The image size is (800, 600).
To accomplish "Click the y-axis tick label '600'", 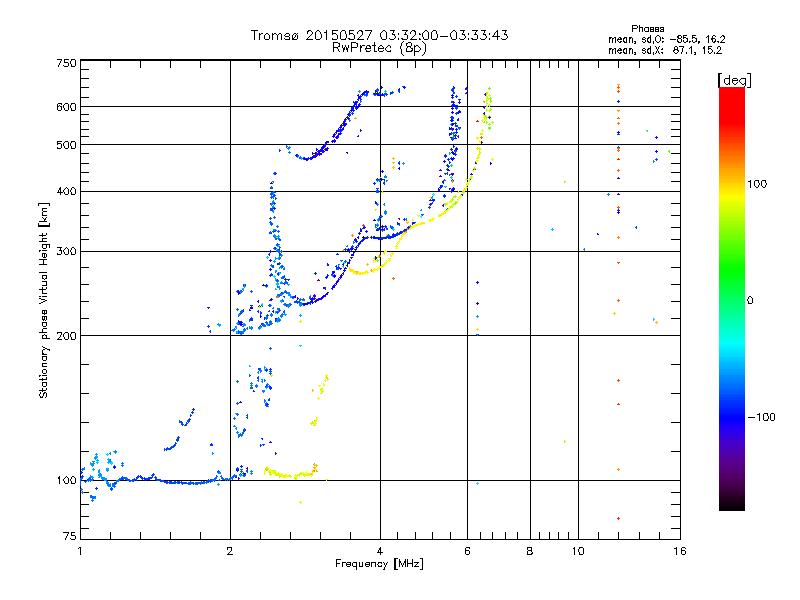I will tap(66, 107).
